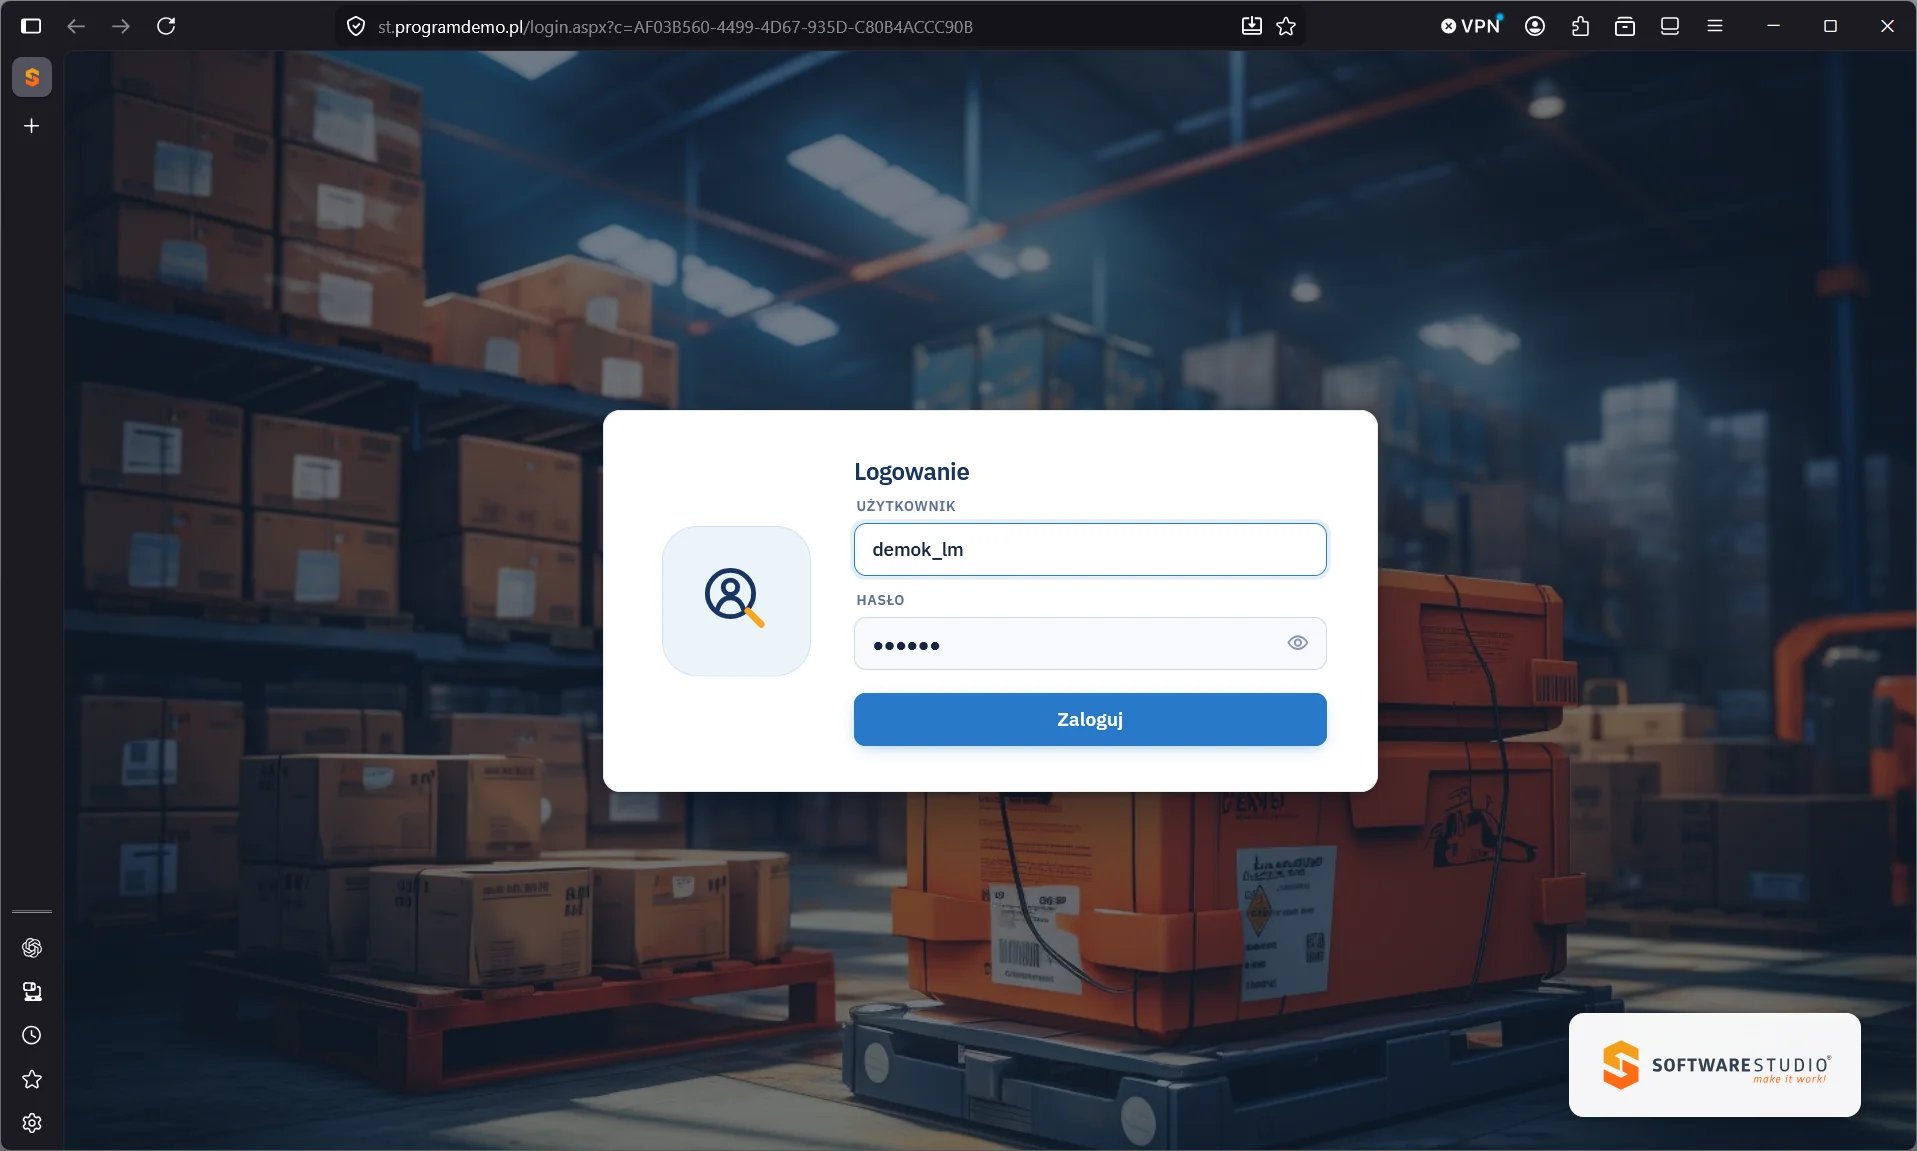The width and height of the screenshot is (1917, 1151).
Task: Add a new tab with plus icon
Action: point(32,126)
